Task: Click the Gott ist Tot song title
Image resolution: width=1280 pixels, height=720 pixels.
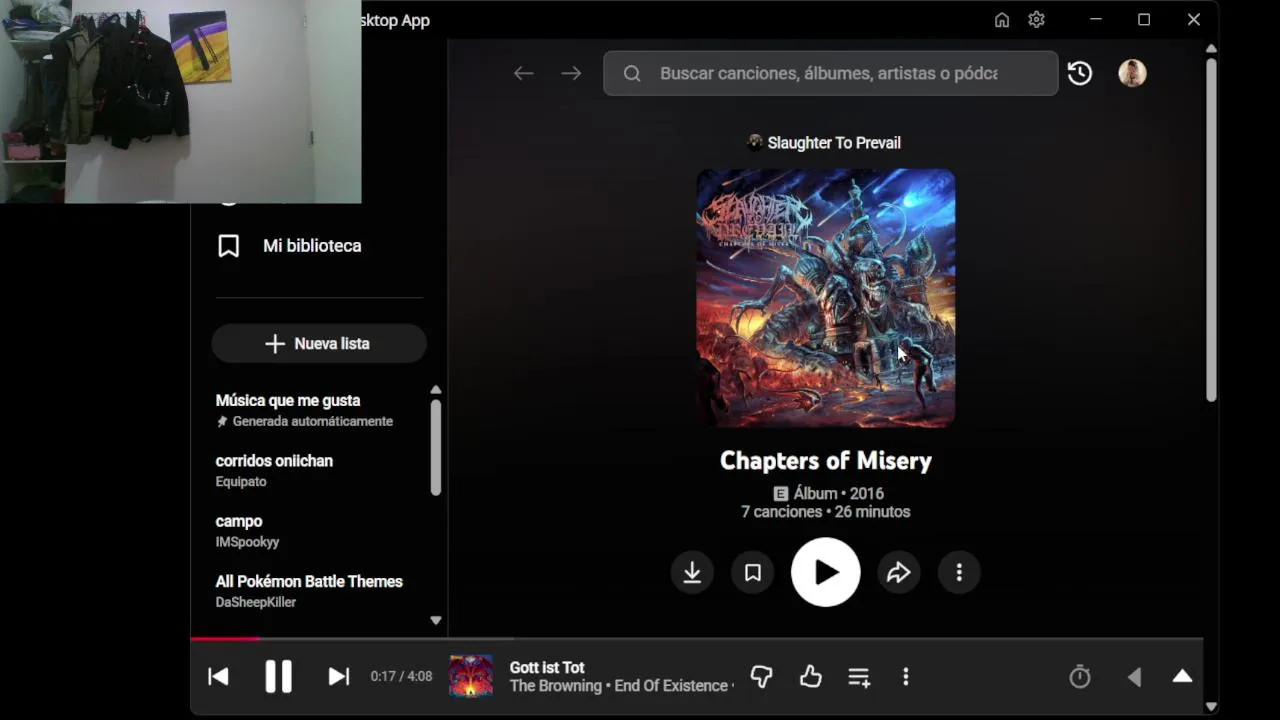Action: click(547, 667)
